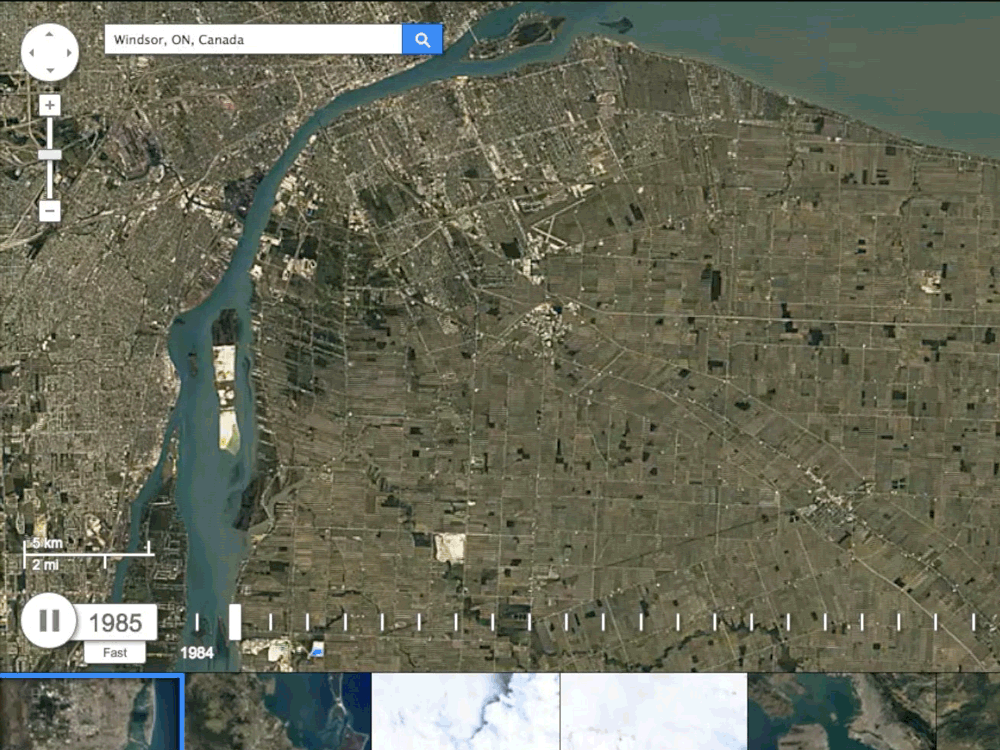Click the zoom level slider handle
Screen dimensions: 1000x750
tap(50, 155)
